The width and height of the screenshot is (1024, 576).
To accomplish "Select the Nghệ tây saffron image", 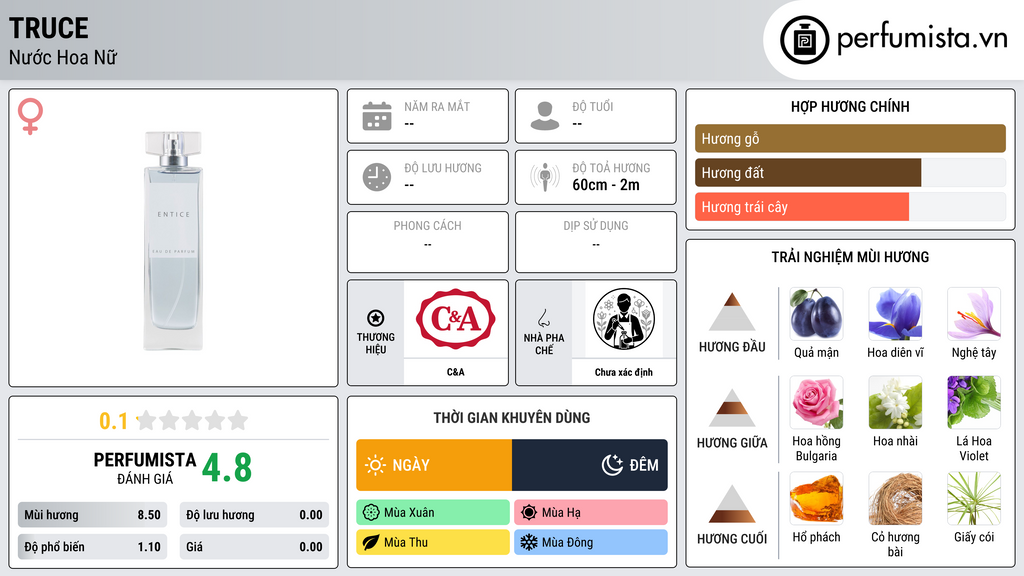I will [x=974, y=313].
